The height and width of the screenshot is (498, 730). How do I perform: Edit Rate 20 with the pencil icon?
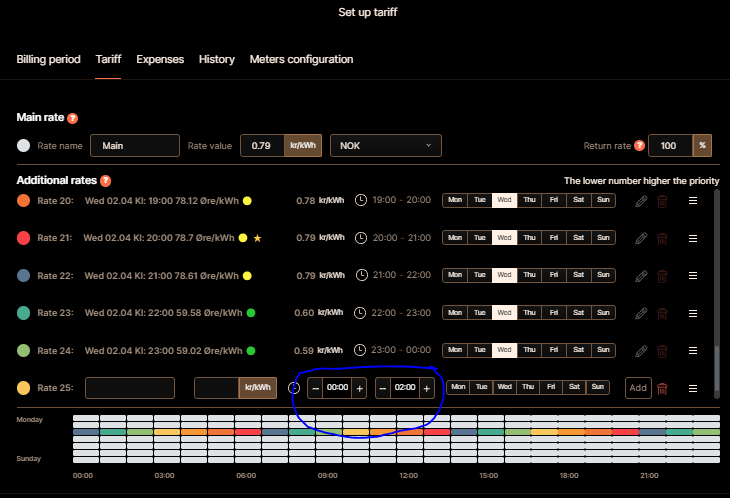tap(641, 201)
